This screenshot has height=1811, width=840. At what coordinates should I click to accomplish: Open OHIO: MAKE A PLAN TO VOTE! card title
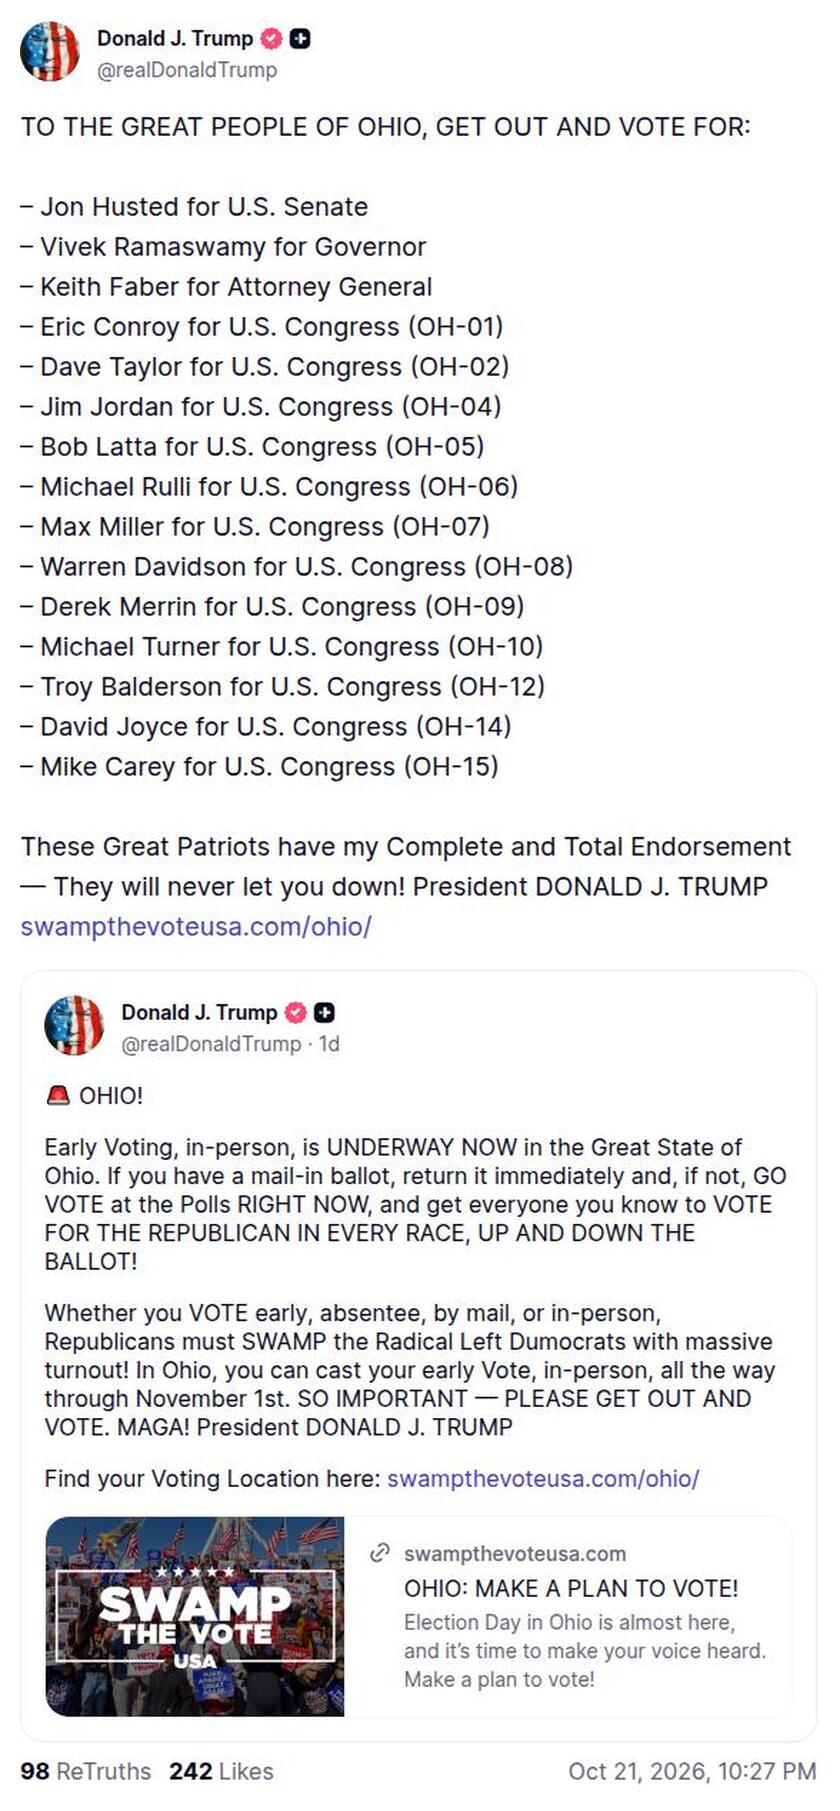[x=571, y=1588]
